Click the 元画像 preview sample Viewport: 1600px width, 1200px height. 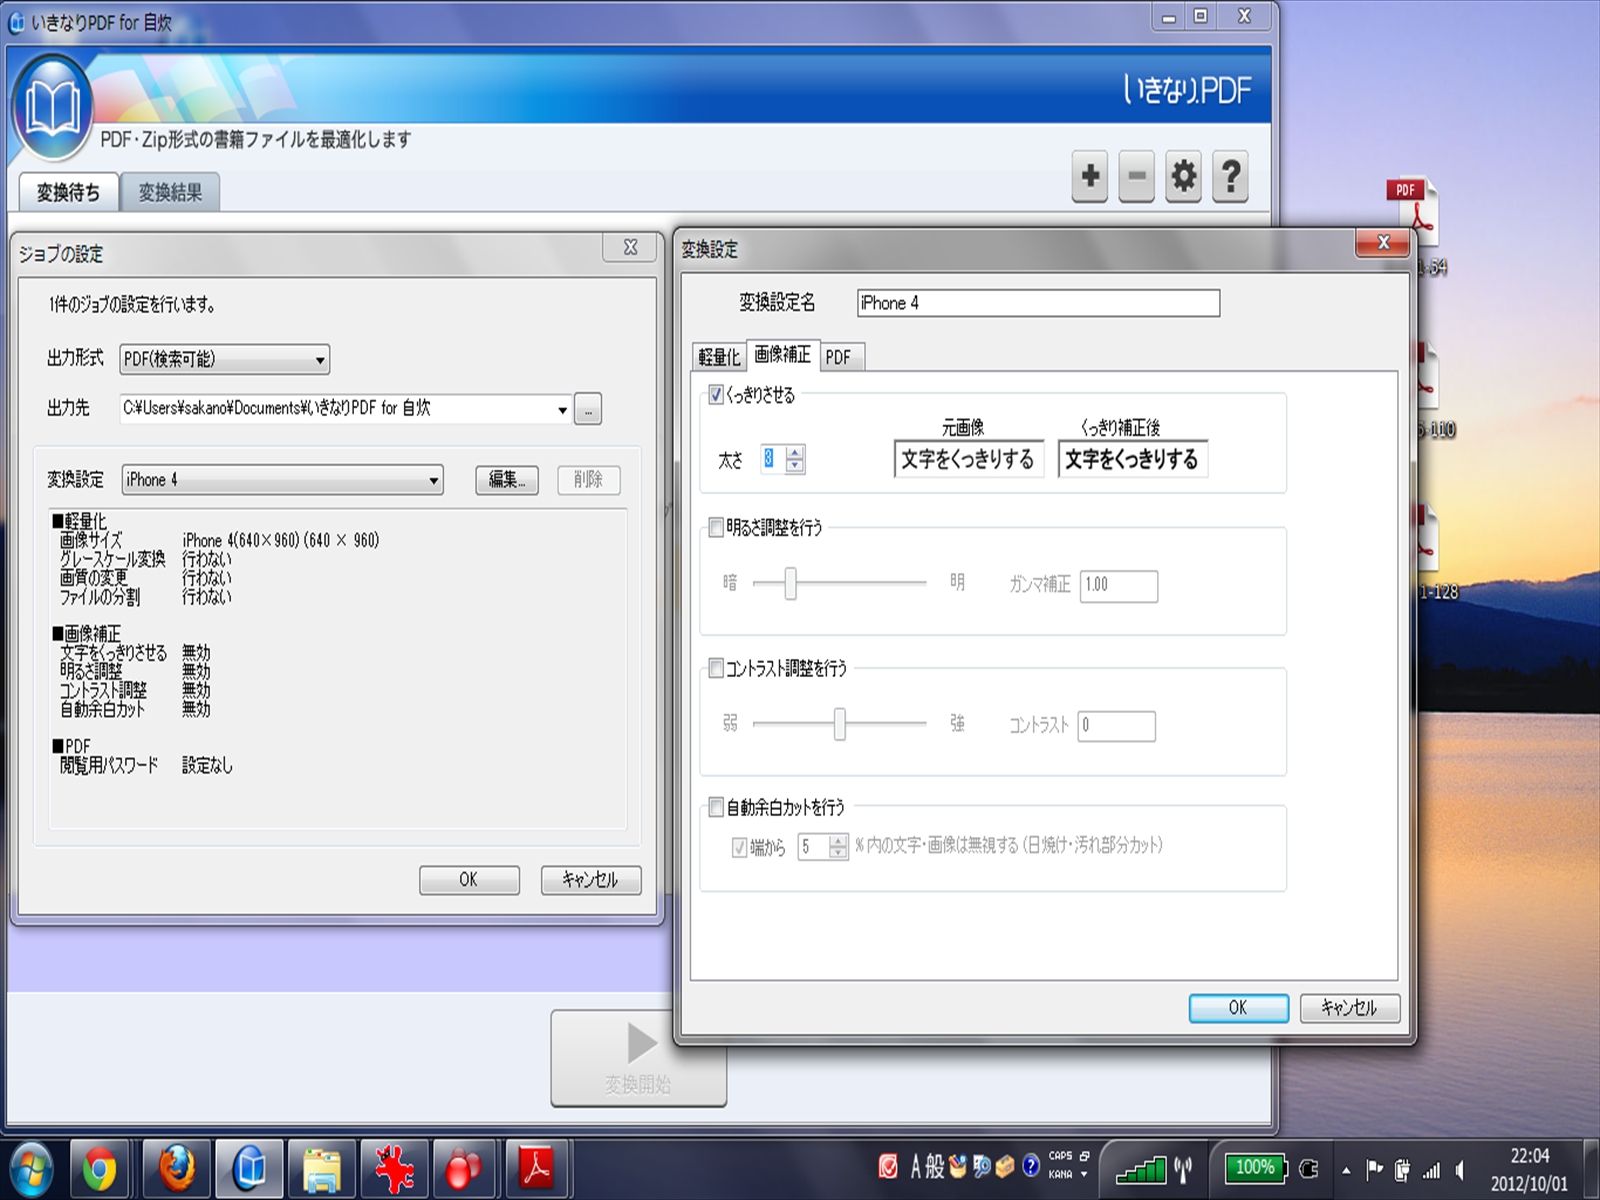pos(968,459)
